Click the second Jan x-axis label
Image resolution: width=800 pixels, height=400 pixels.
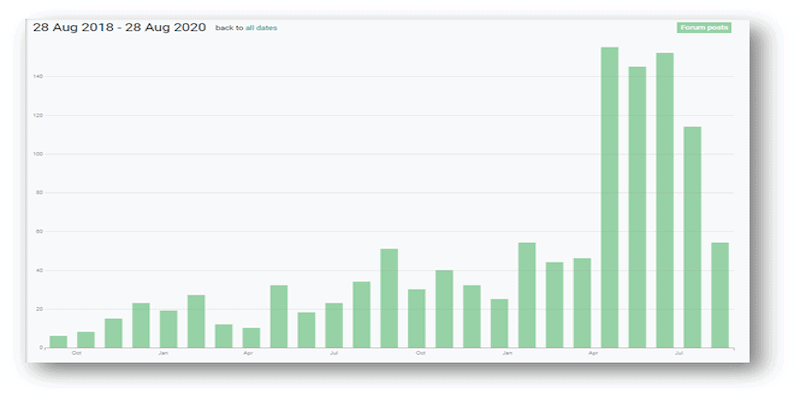[x=507, y=353]
